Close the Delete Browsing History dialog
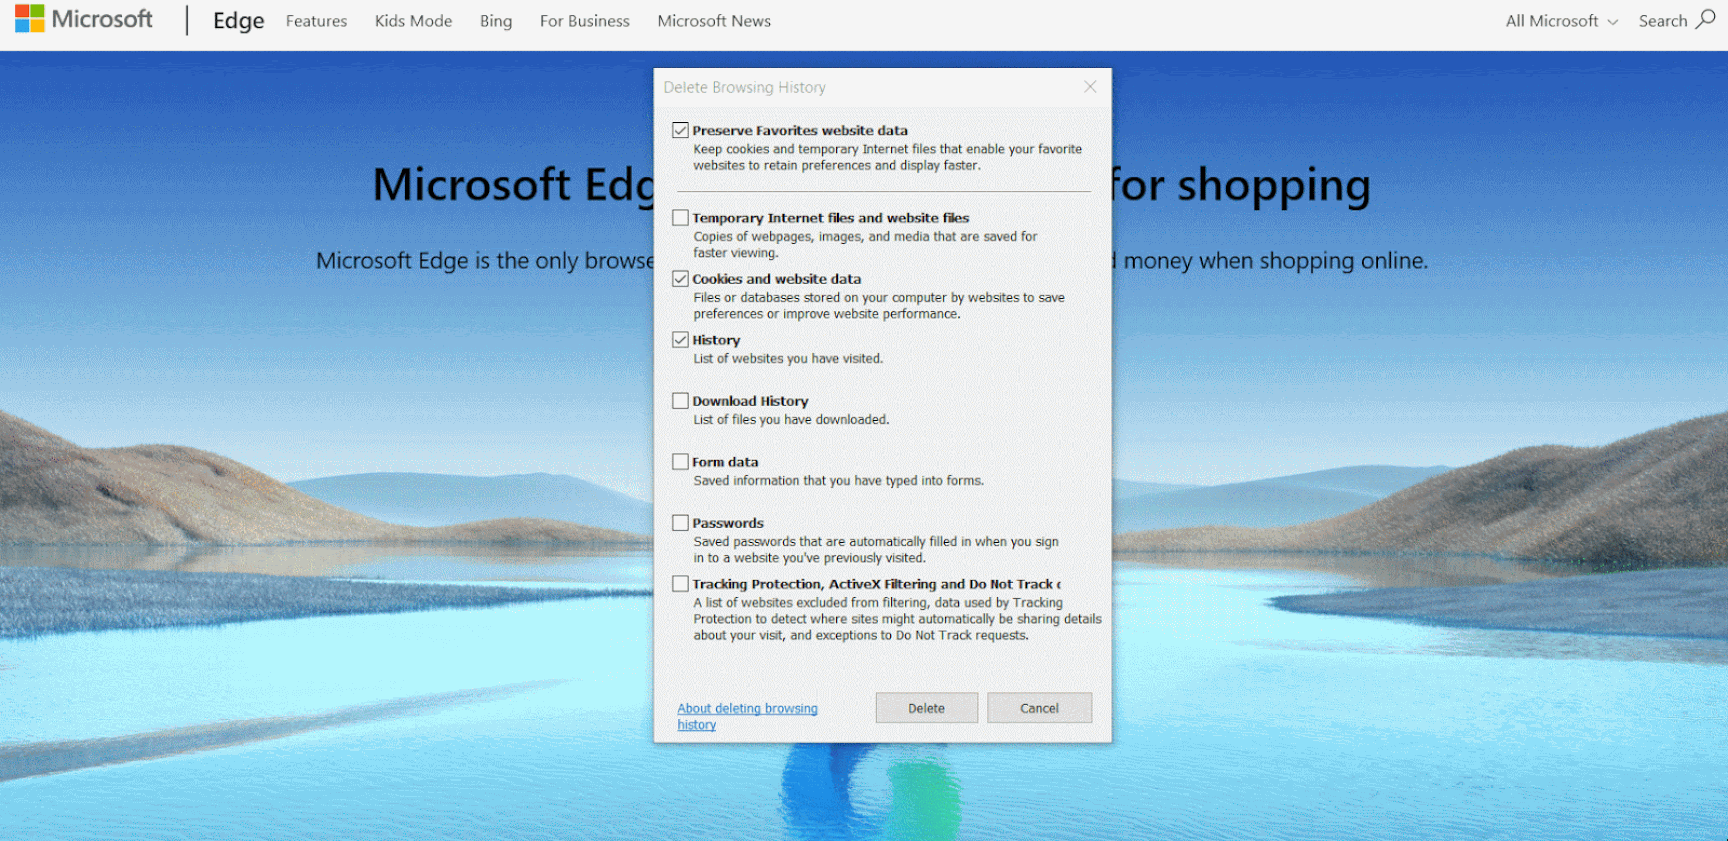This screenshot has width=1728, height=841. pyautogui.click(x=1090, y=87)
